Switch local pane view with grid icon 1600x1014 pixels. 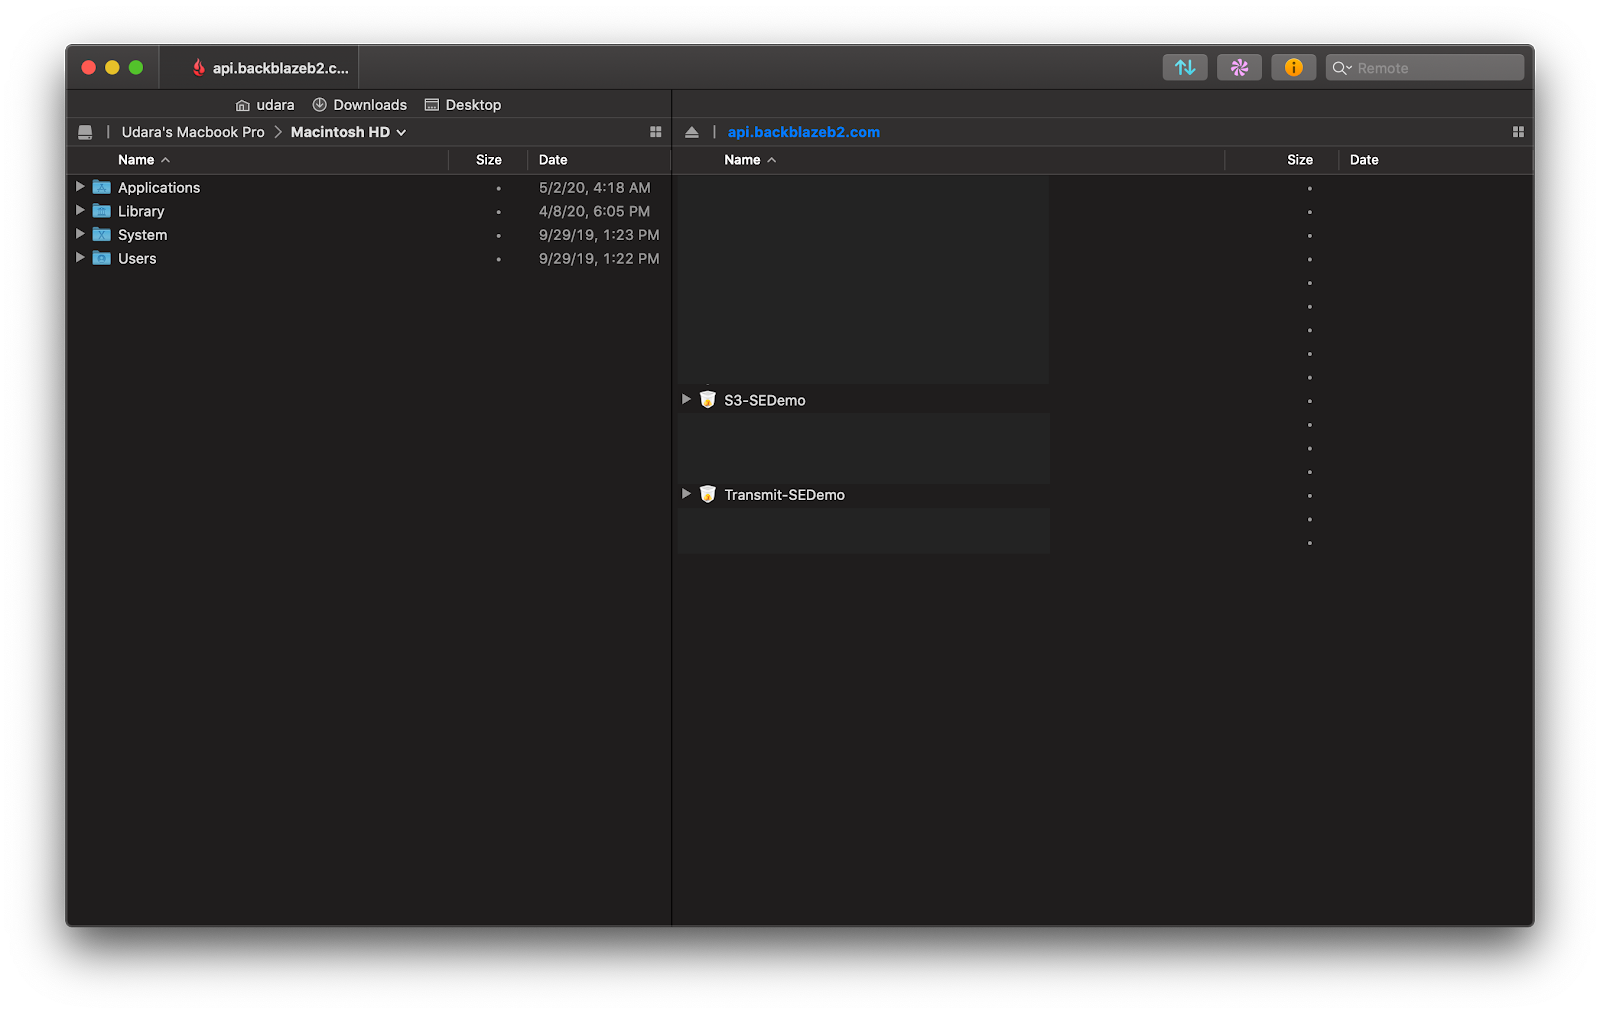(656, 132)
